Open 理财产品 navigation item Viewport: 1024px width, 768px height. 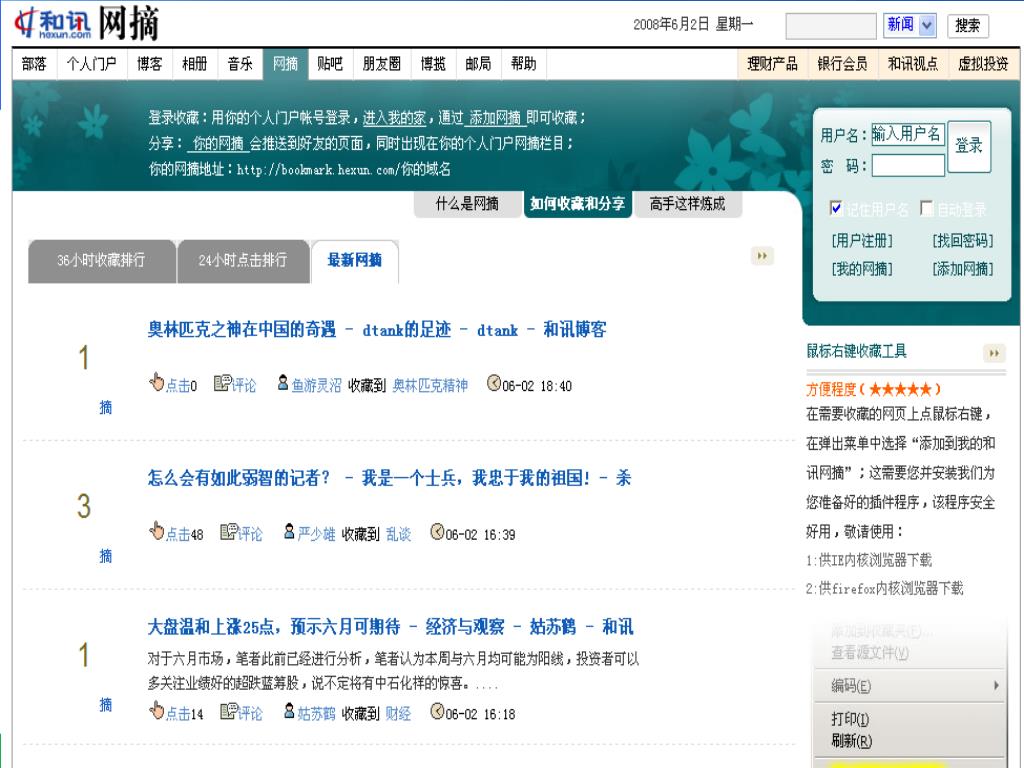(773, 64)
